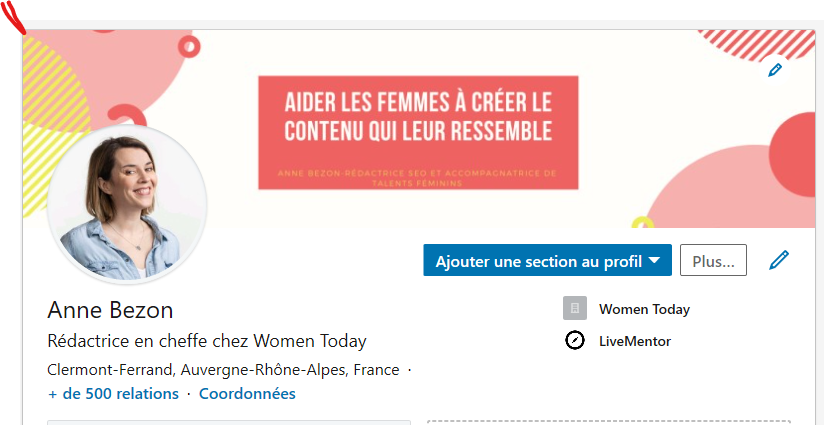
Task: Go to the LiveMentor name link
Action: click(x=634, y=341)
